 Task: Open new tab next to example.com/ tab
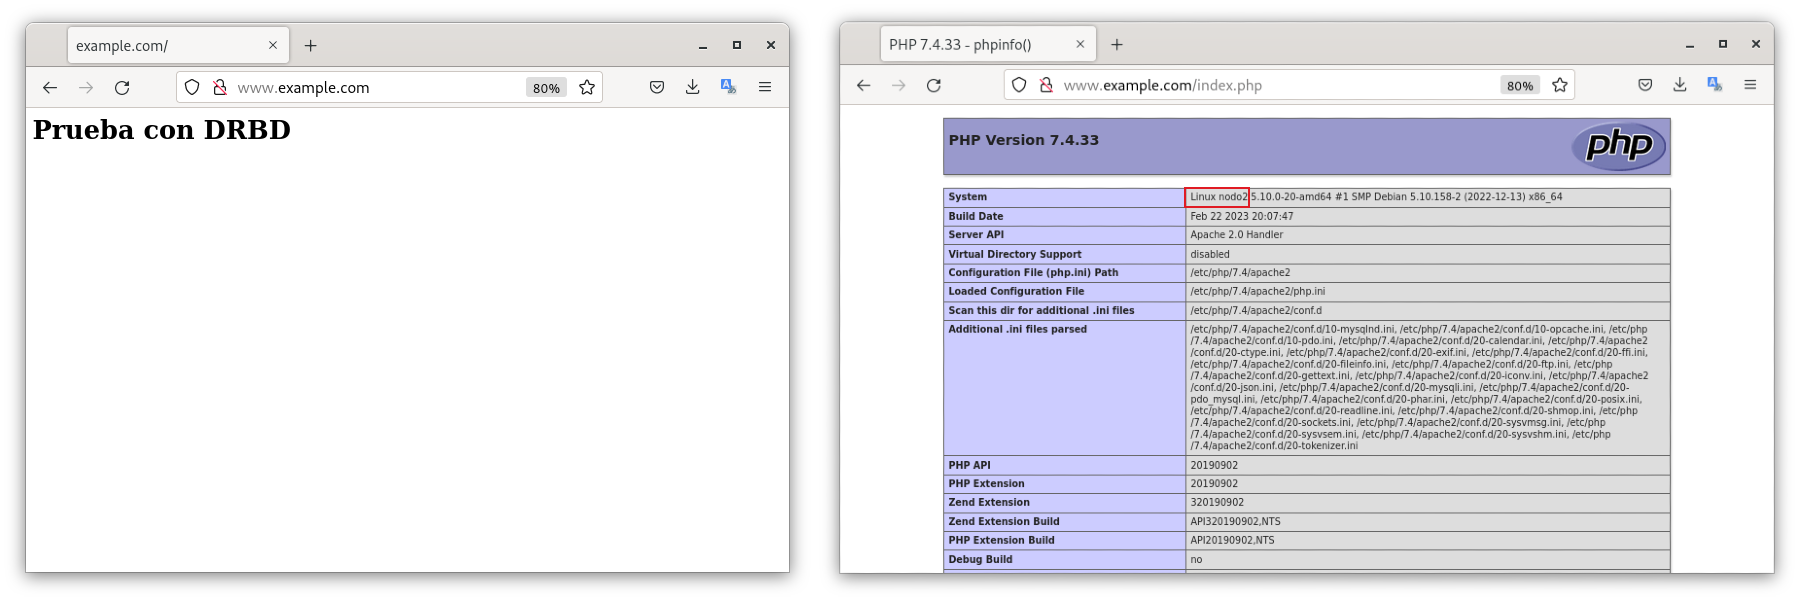coord(311,46)
